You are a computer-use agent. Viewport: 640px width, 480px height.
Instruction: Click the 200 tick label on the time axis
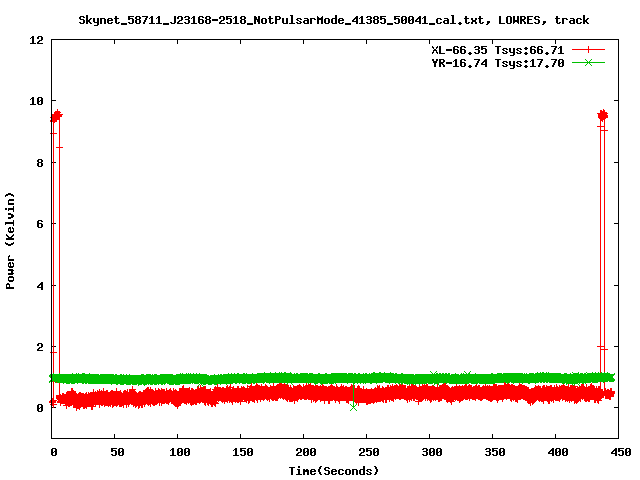click(x=306, y=452)
